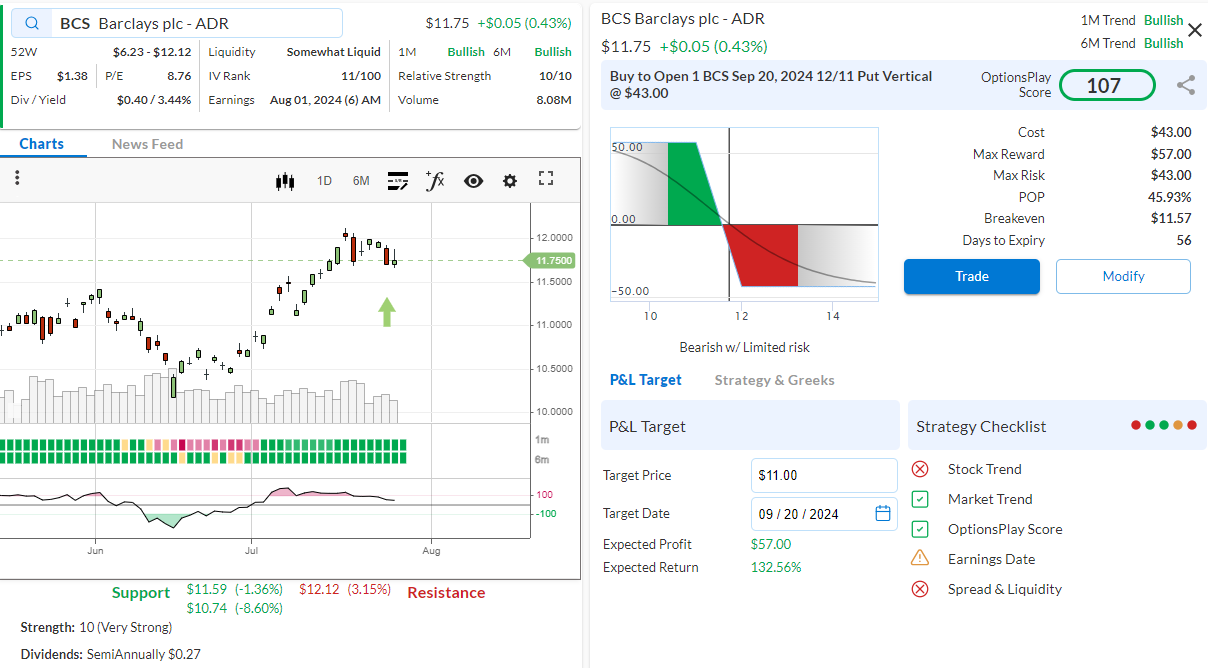Expand chart to fullscreen
Image resolution: width=1208 pixels, height=668 pixels.
point(546,179)
